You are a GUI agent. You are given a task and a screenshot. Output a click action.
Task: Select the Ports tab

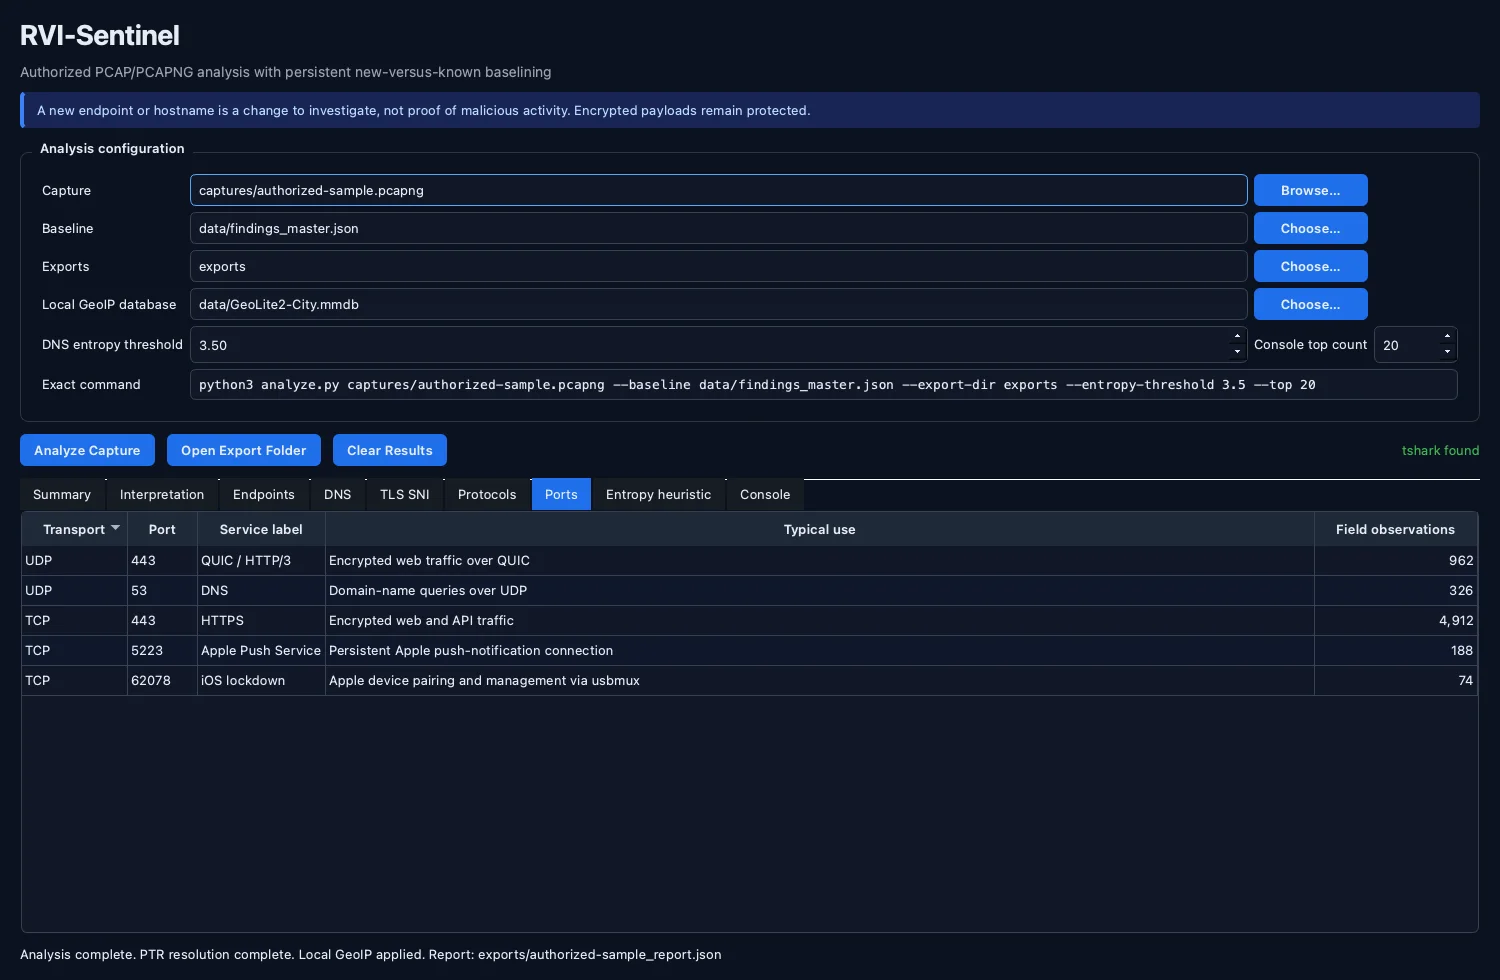pos(561,494)
